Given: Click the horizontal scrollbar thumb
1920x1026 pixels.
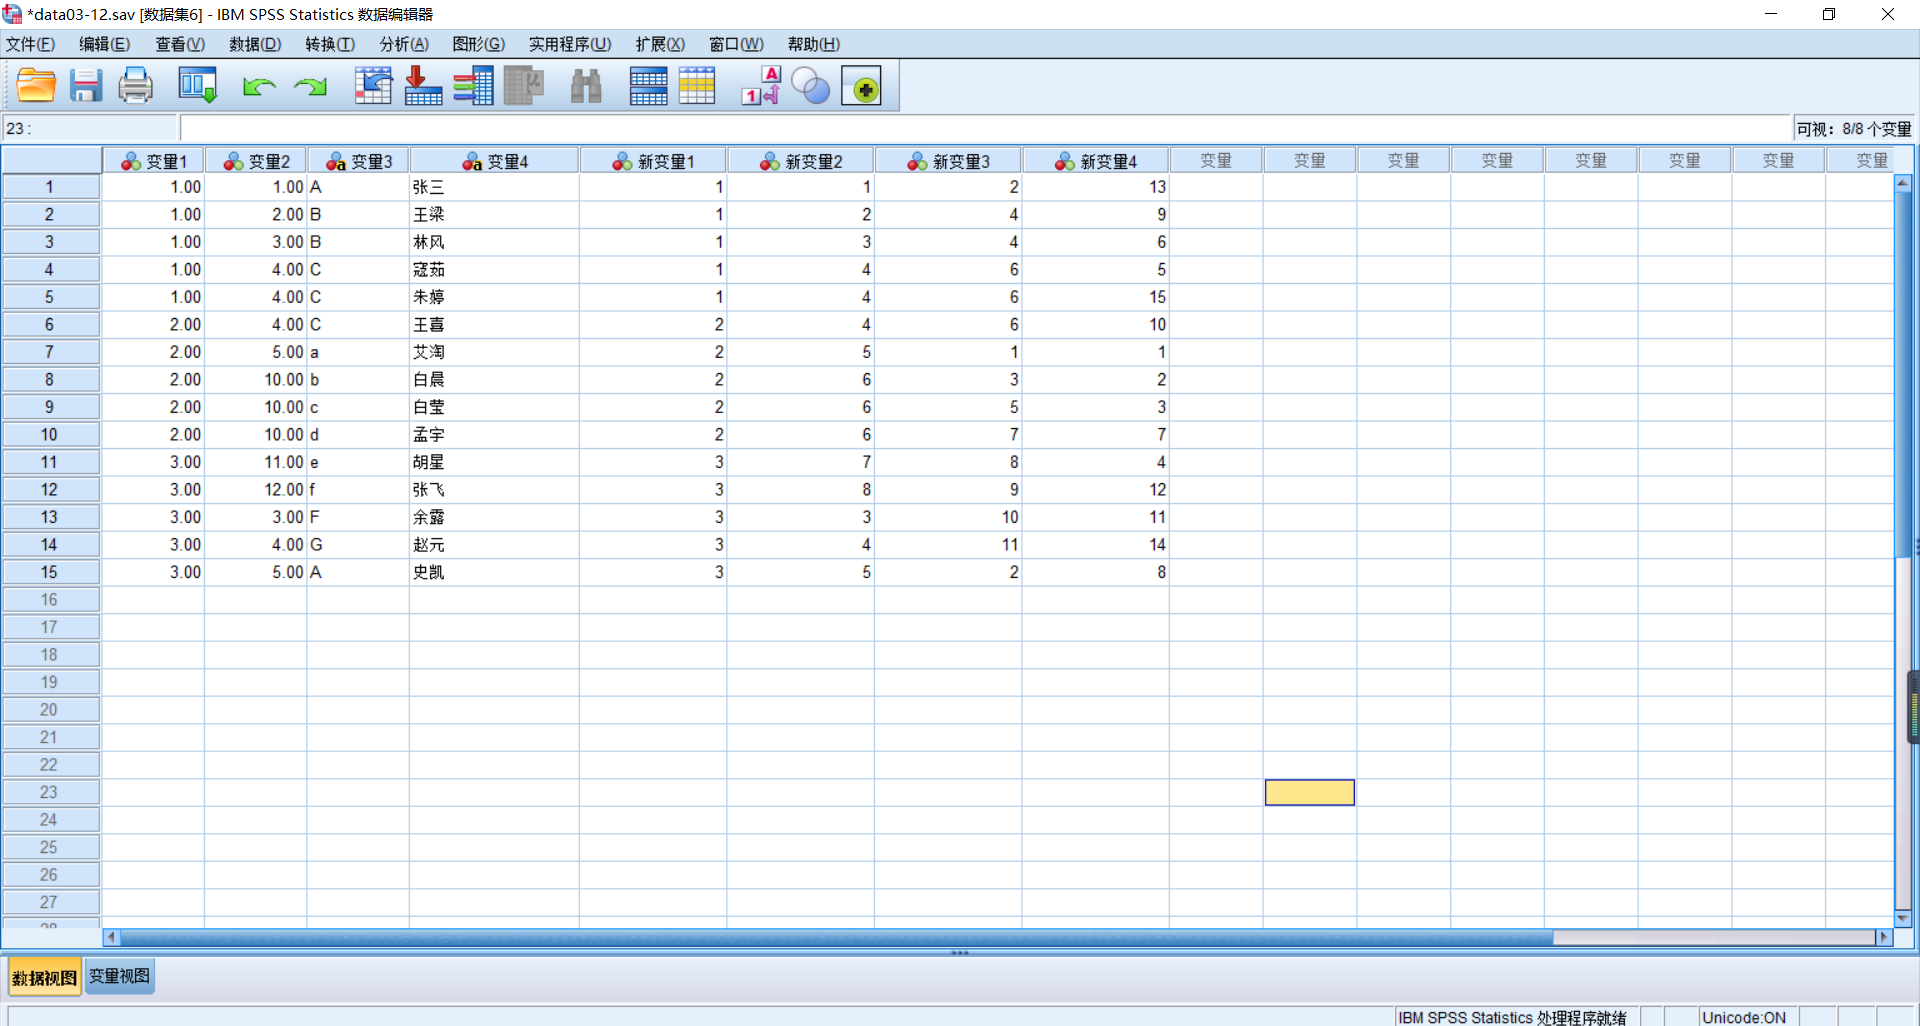Looking at the screenshot, I should pos(836,937).
